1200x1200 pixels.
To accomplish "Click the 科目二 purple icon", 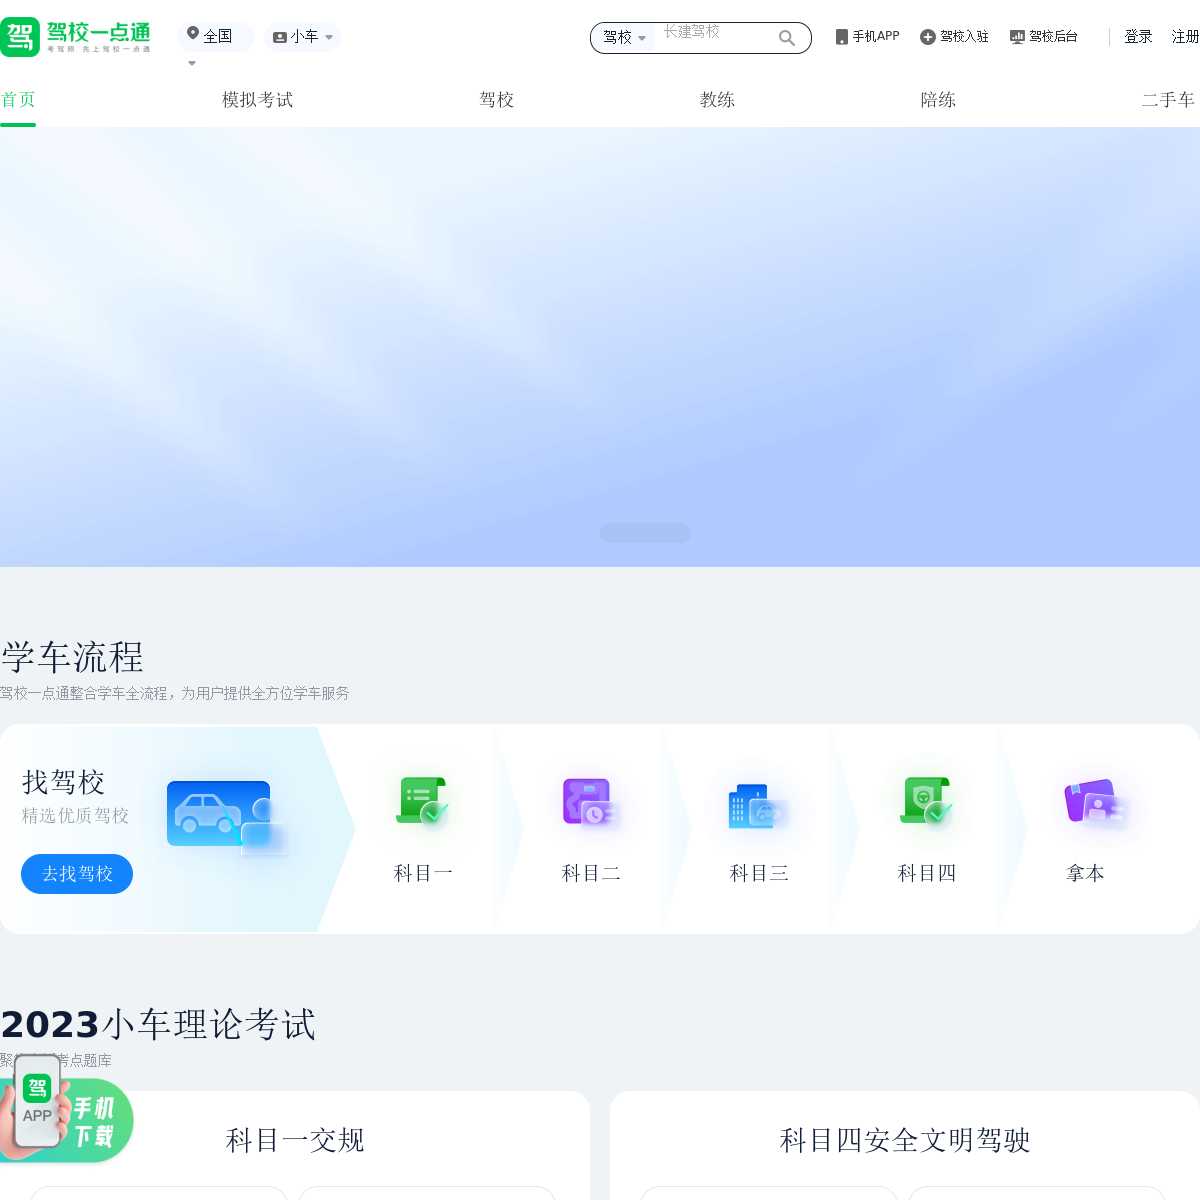I will (590, 802).
